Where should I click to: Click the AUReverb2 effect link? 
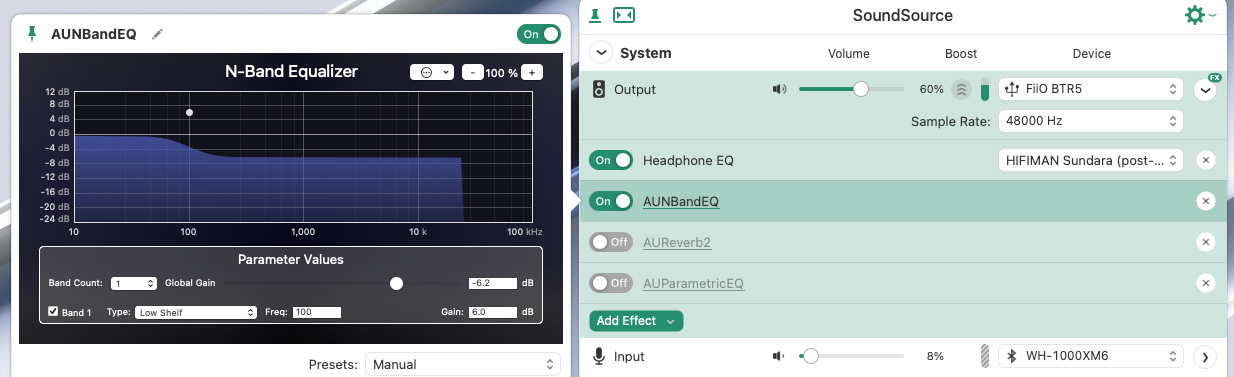[677, 242]
